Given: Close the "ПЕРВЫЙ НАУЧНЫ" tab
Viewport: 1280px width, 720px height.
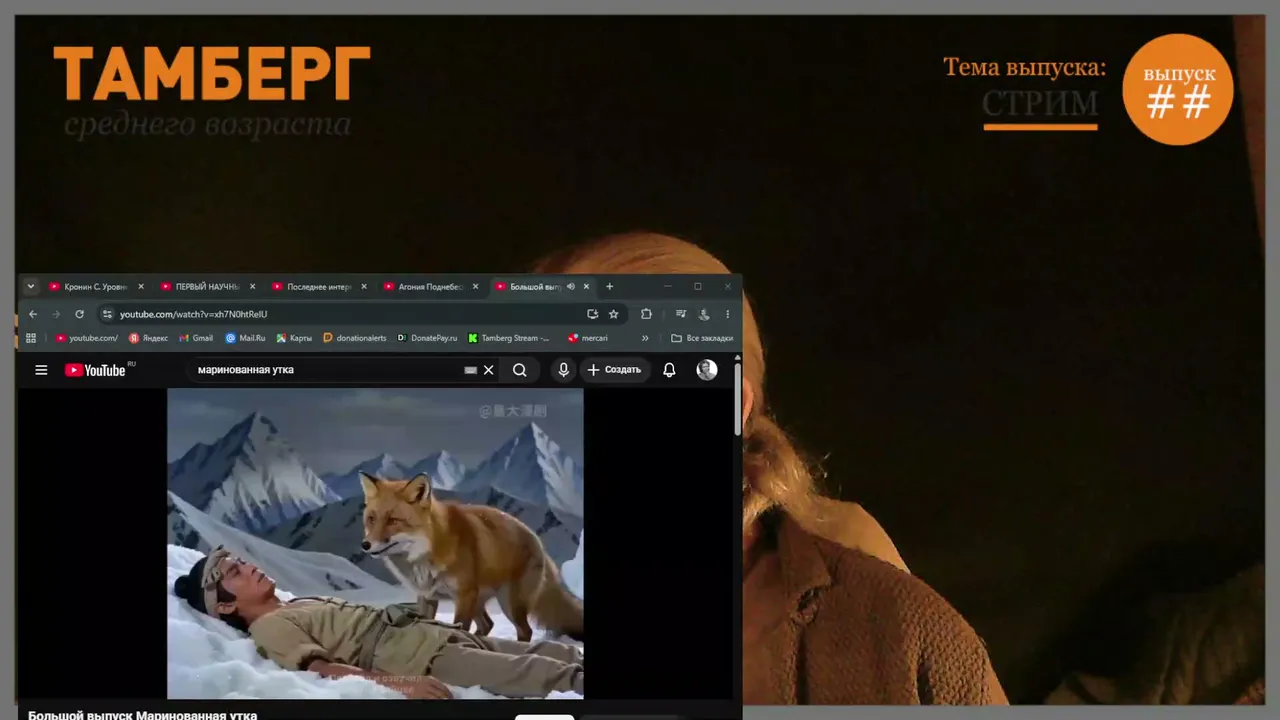Looking at the screenshot, I should pos(253,287).
